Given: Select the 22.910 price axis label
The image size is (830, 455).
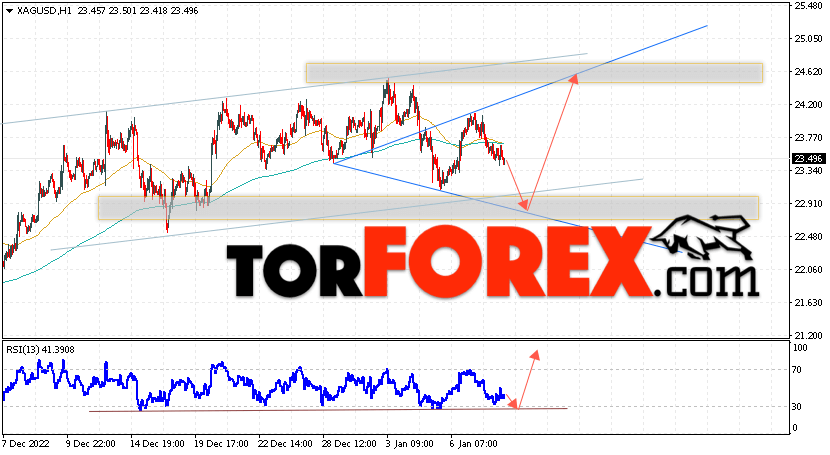Looking at the screenshot, I should click(x=808, y=204).
